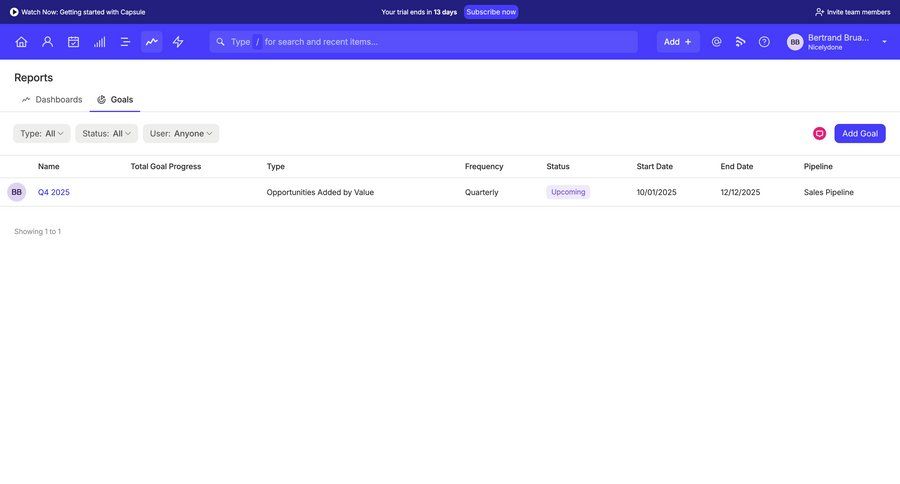Click the @ mentions icon
The image size is (900, 484).
tap(716, 42)
